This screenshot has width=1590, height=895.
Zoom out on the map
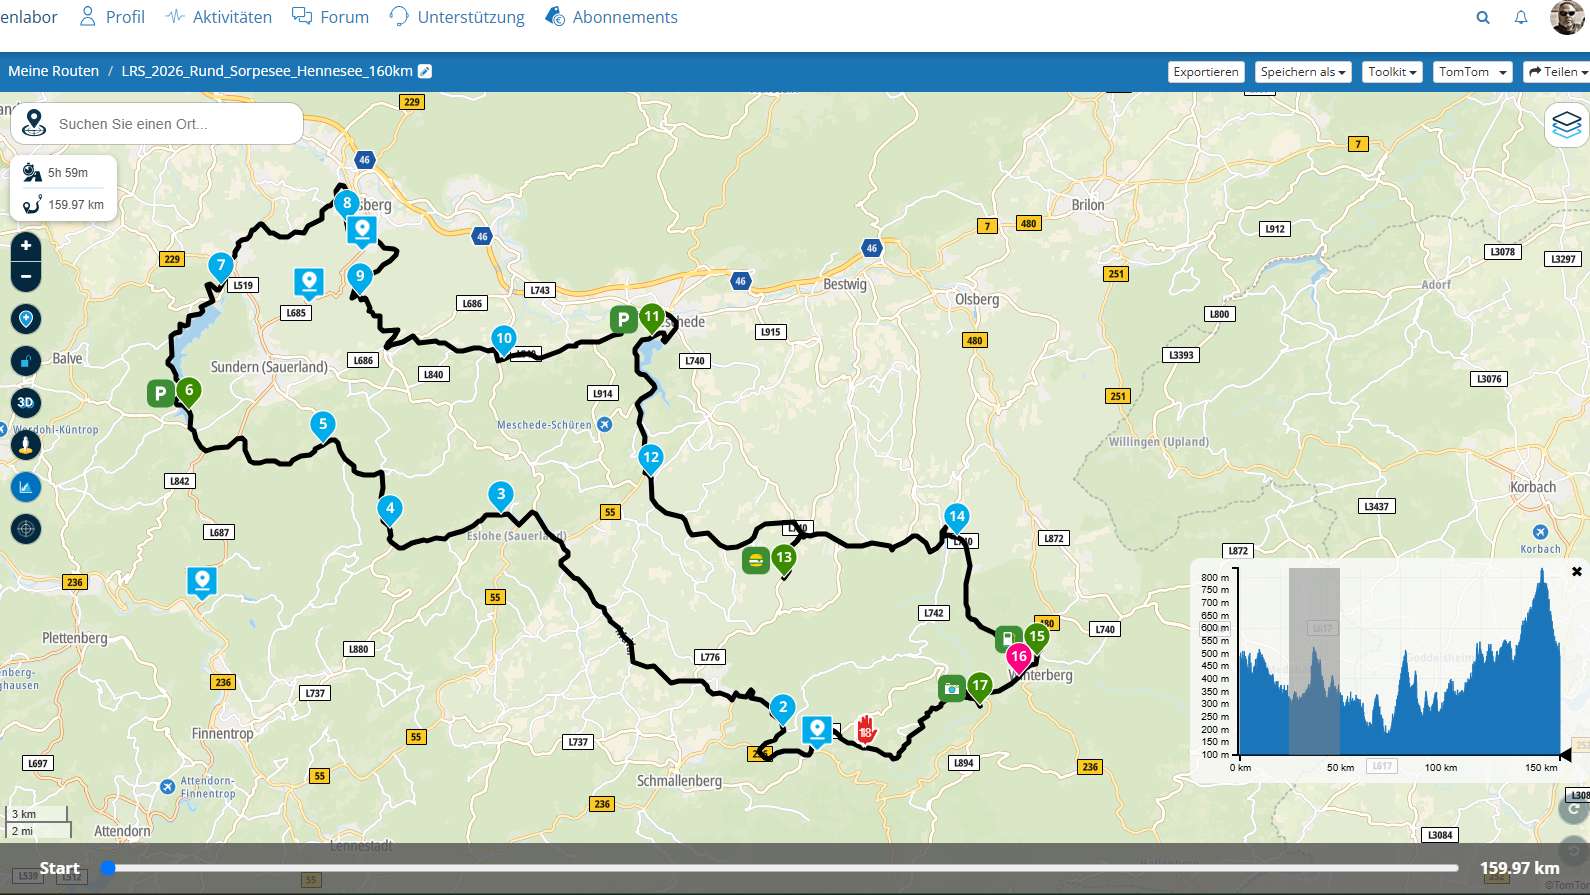[26, 276]
